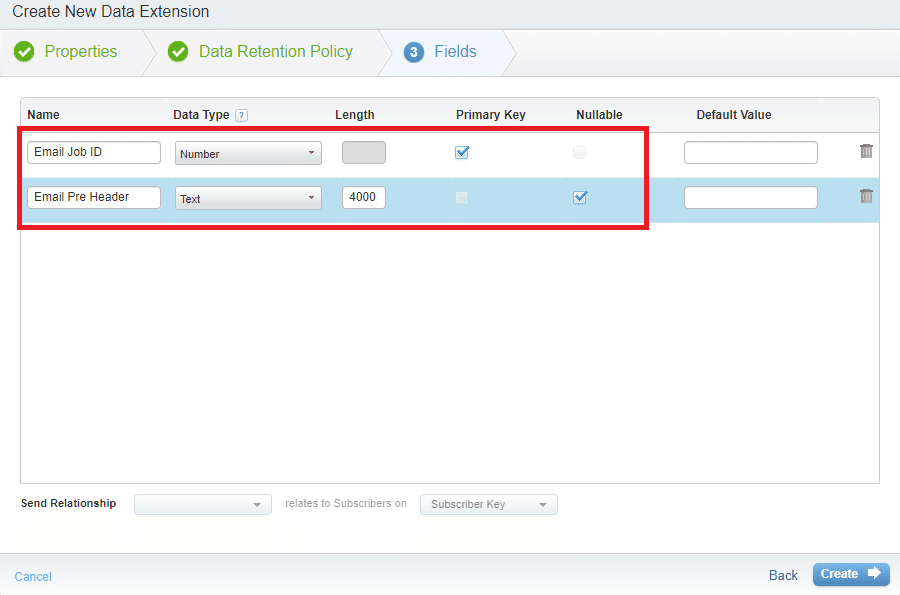The height and width of the screenshot is (595, 900).
Task: Click the Send Relationship label
Action: click(x=68, y=503)
